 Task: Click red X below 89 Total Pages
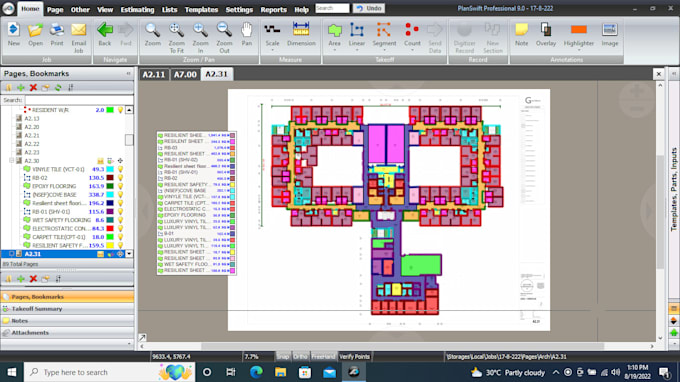tap(33, 279)
